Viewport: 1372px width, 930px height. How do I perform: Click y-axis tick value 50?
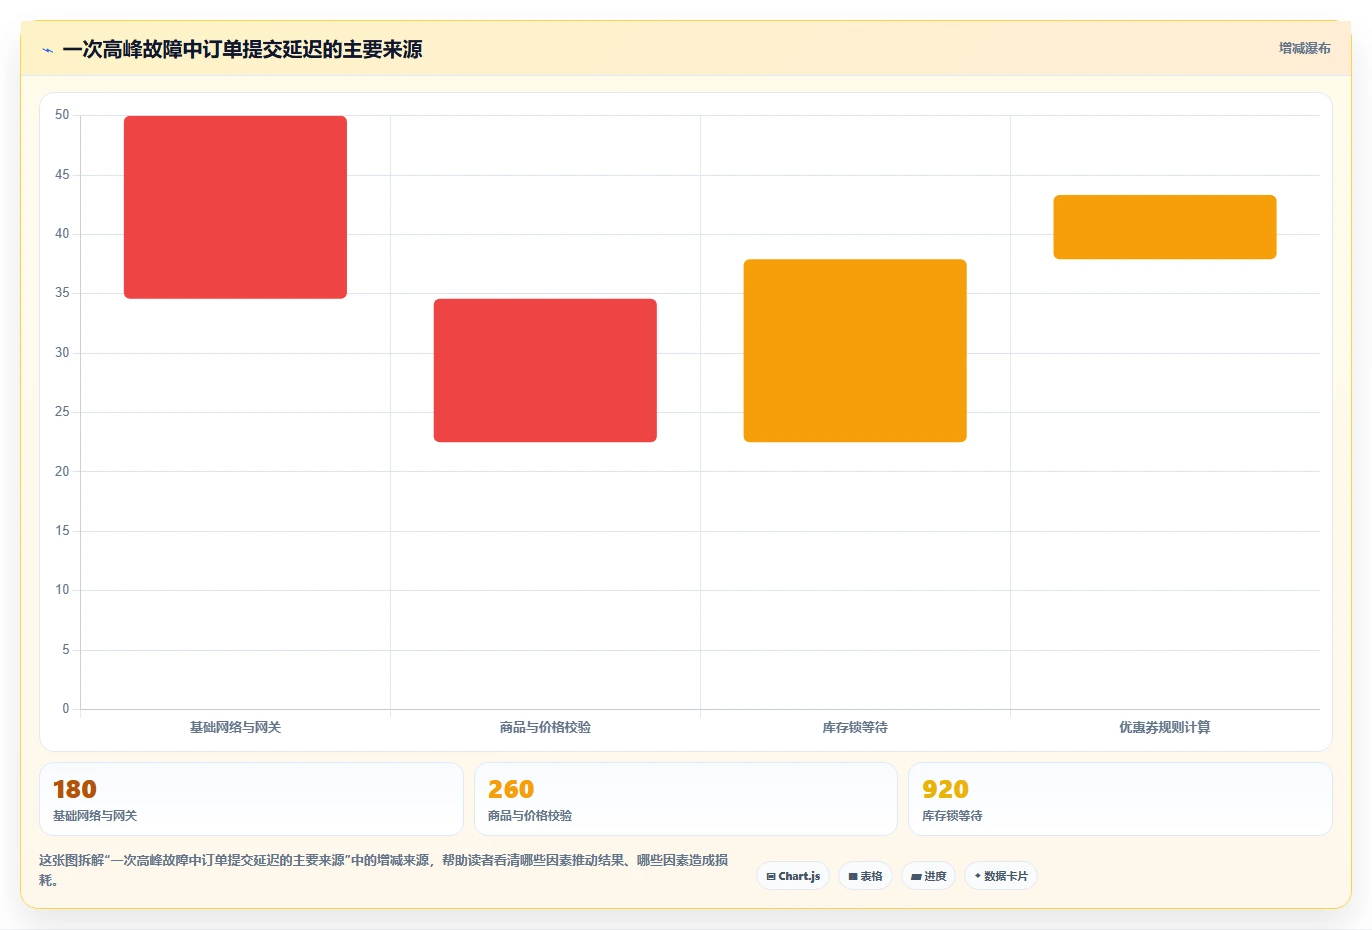(62, 115)
